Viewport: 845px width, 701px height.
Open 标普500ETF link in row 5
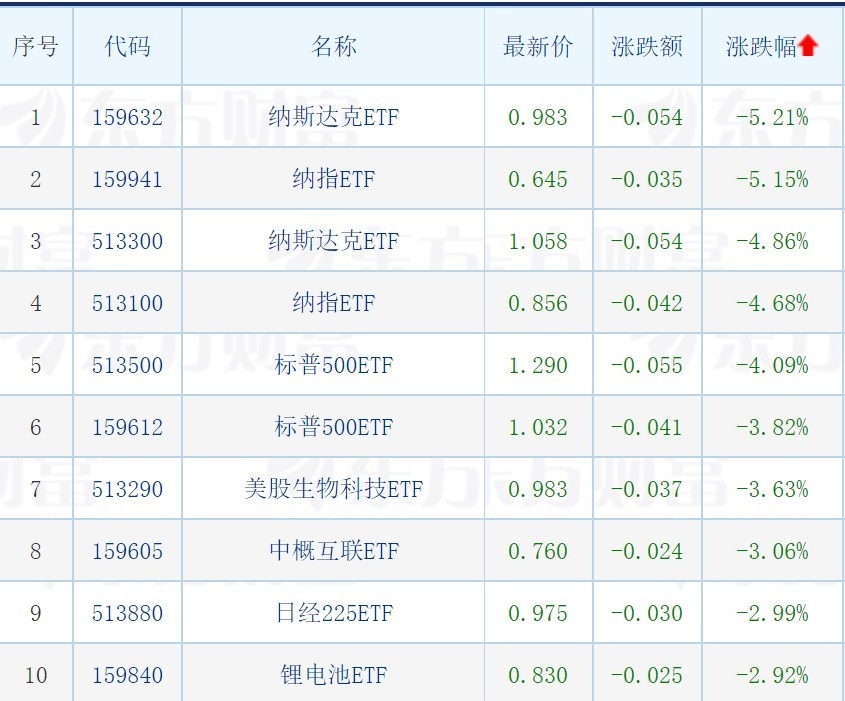333,366
